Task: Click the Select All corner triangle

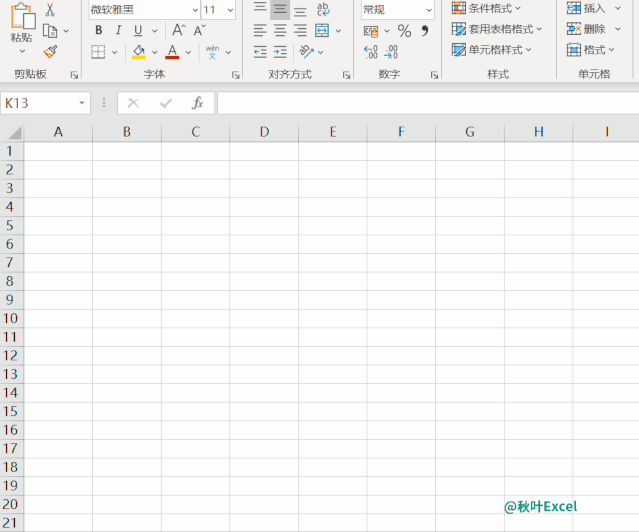Action: (x=14, y=132)
